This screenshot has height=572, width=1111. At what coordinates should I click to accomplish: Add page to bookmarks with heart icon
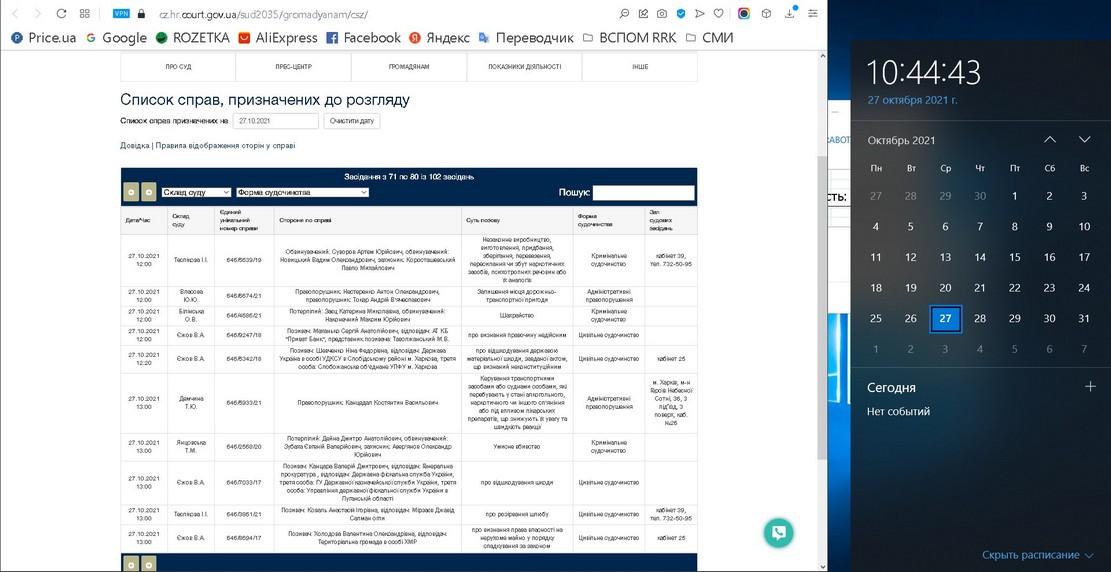point(718,13)
